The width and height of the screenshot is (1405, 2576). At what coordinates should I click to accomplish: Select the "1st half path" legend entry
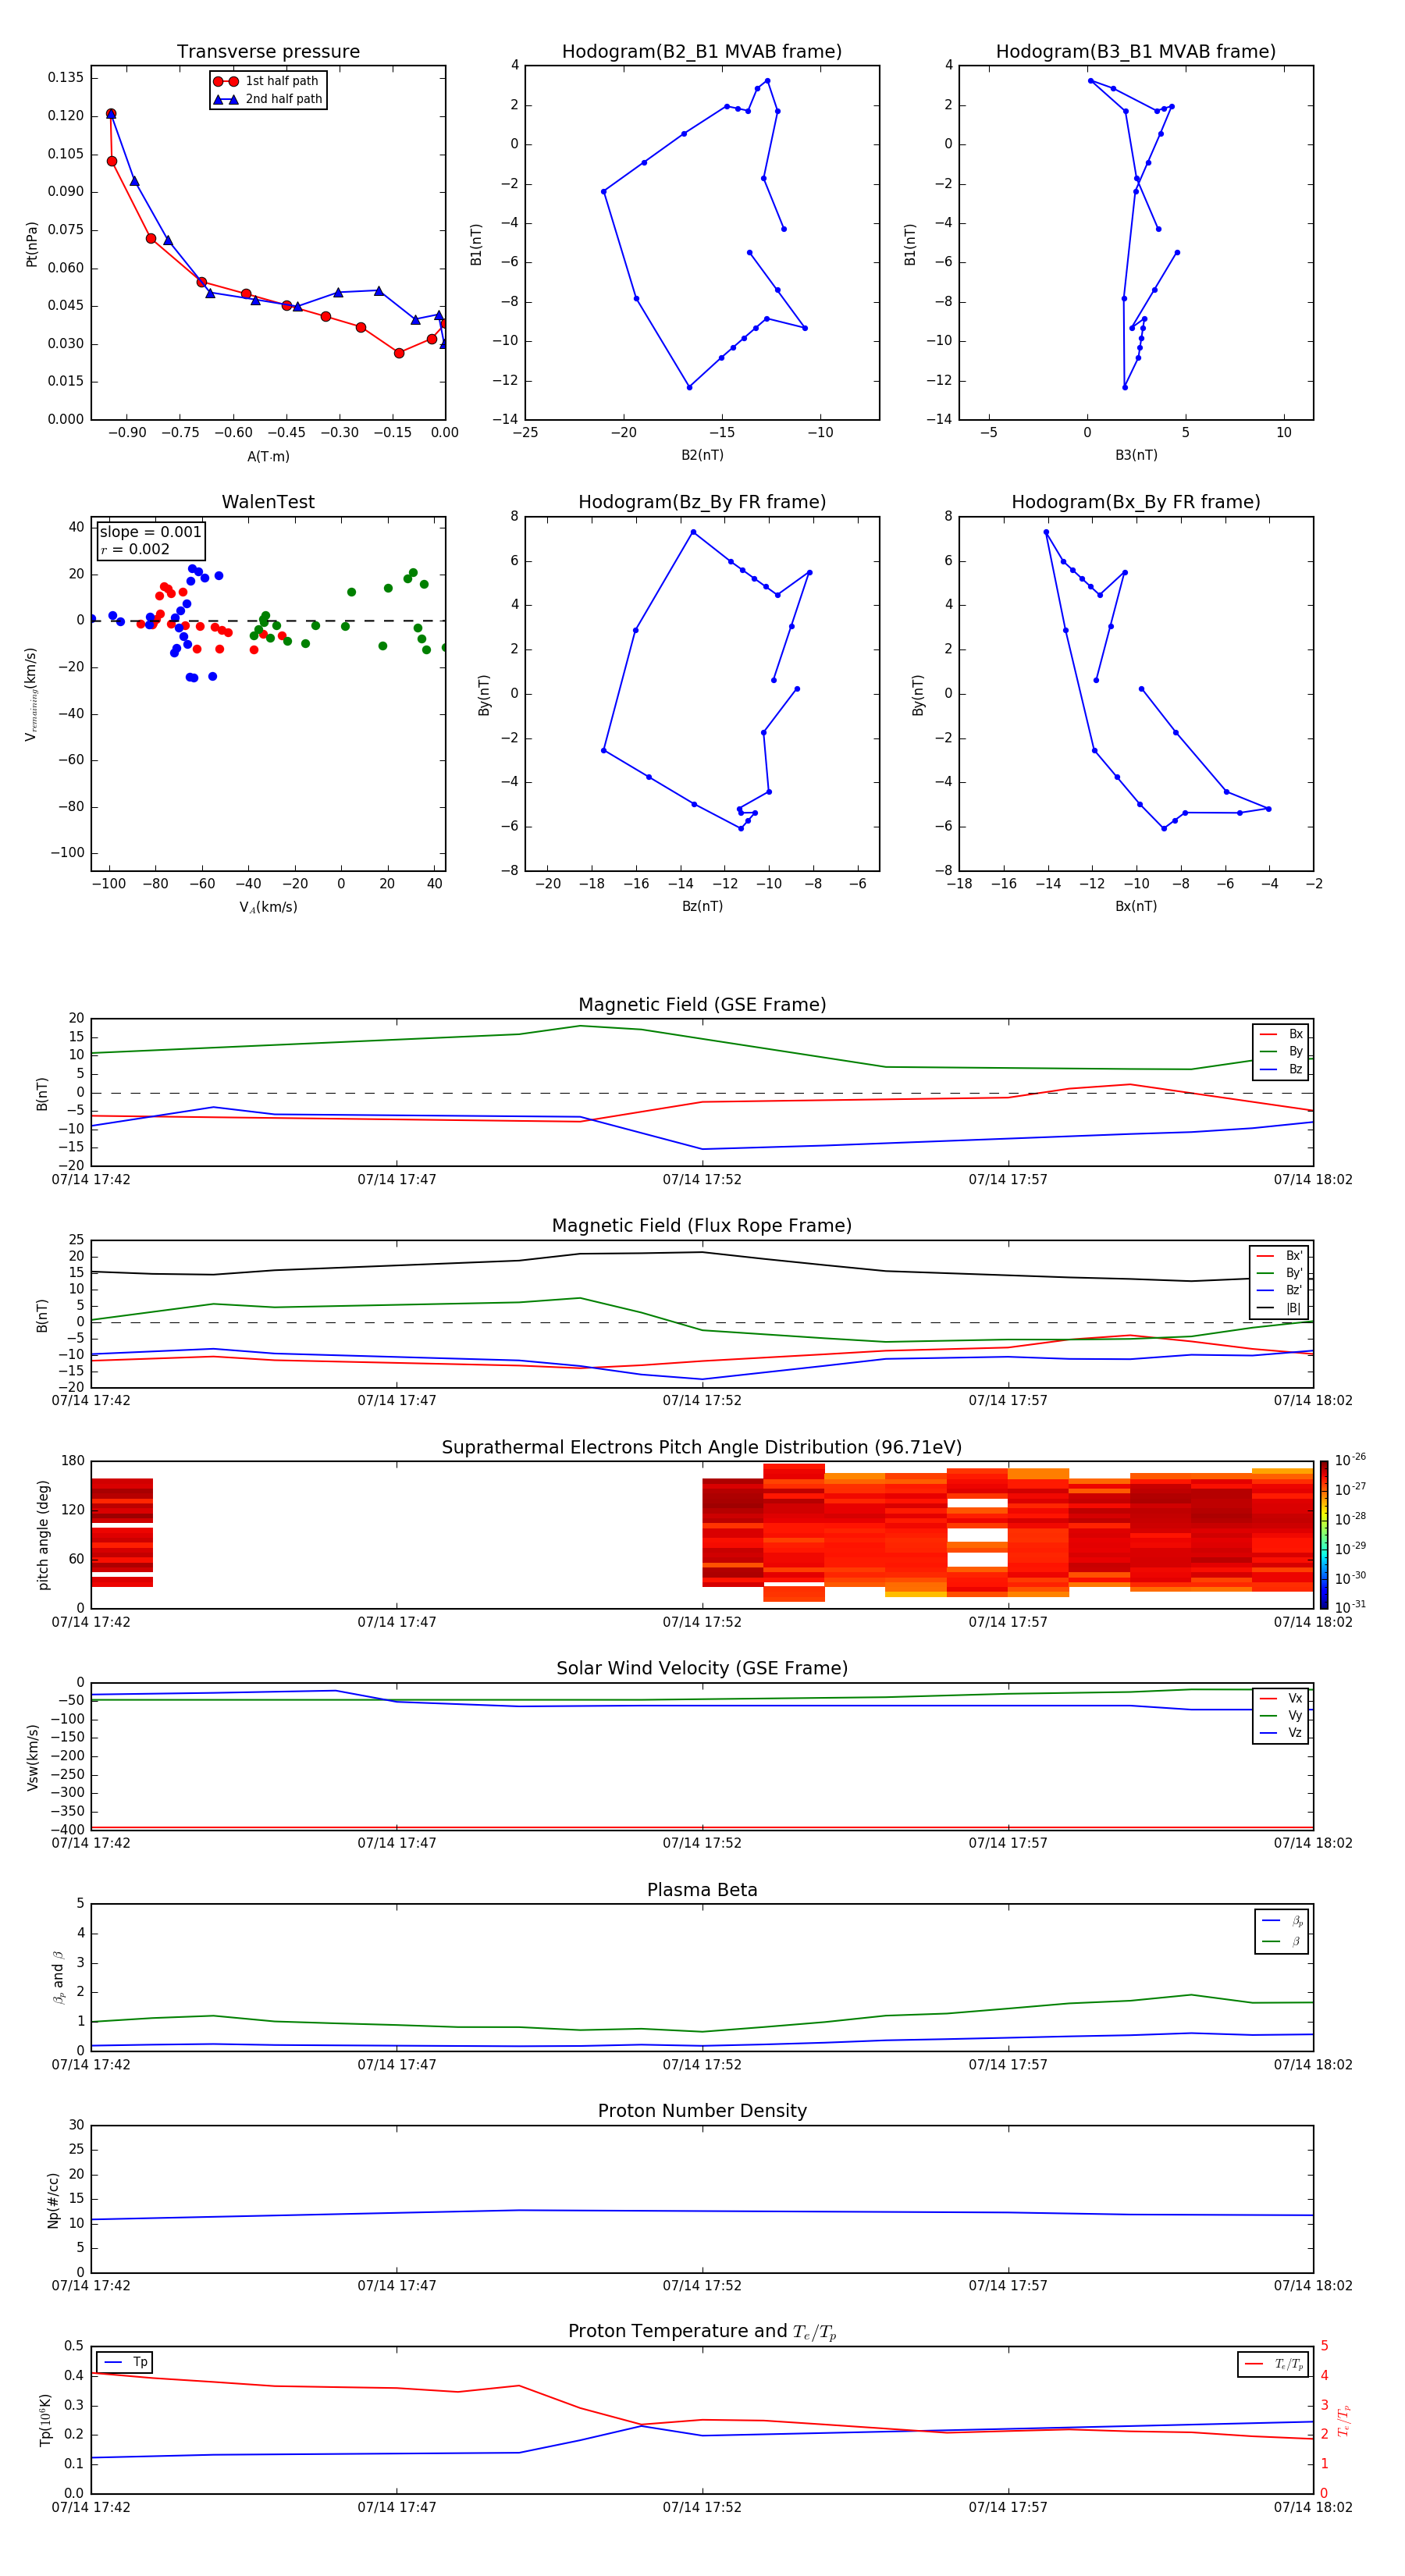pyautogui.click(x=266, y=81)
